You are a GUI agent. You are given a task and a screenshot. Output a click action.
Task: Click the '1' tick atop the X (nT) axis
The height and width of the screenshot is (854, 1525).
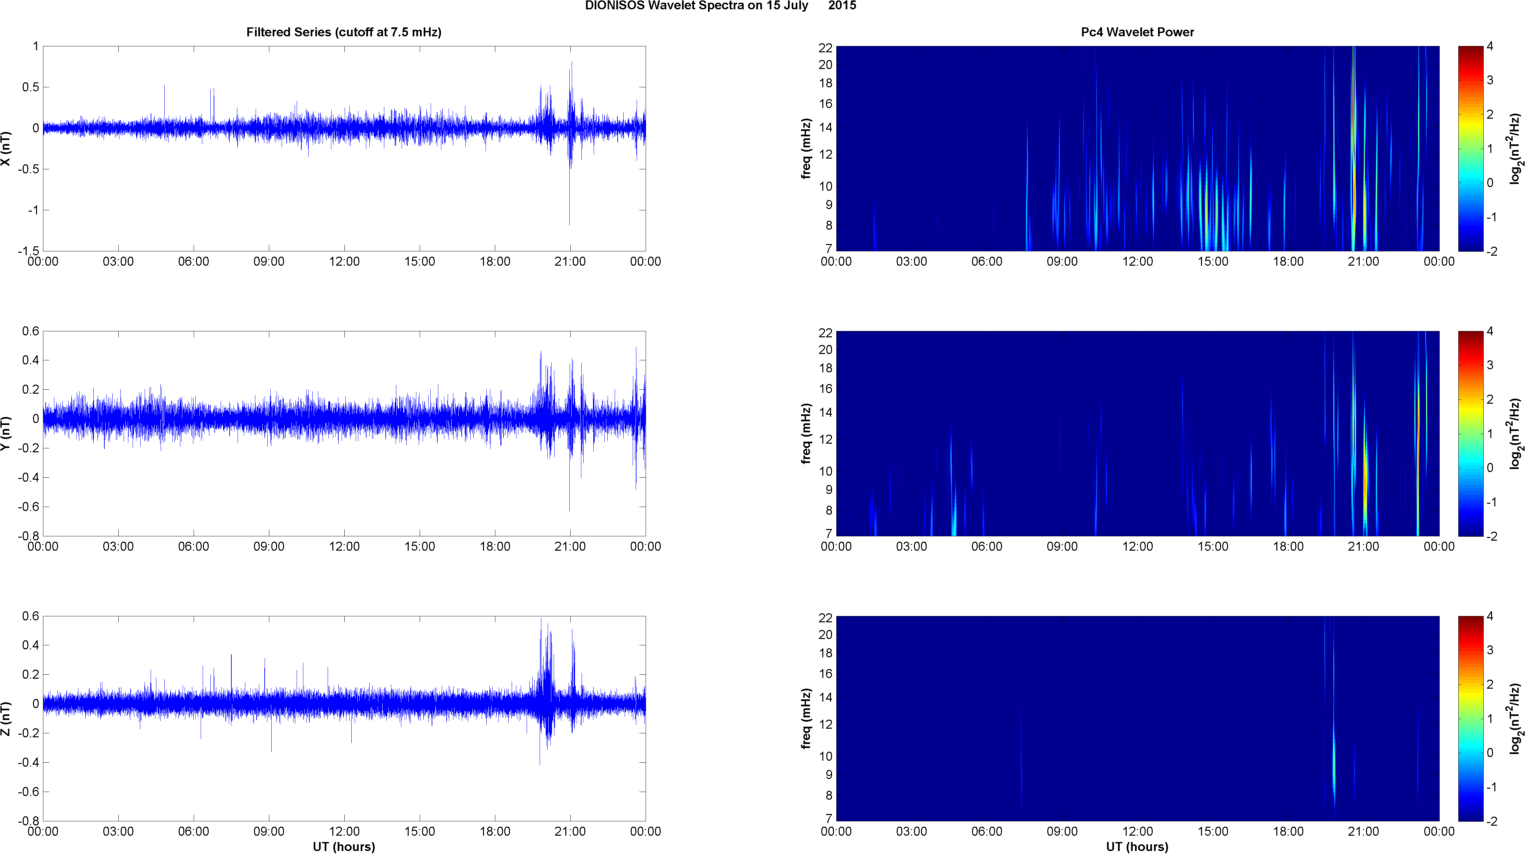point(36,46)
